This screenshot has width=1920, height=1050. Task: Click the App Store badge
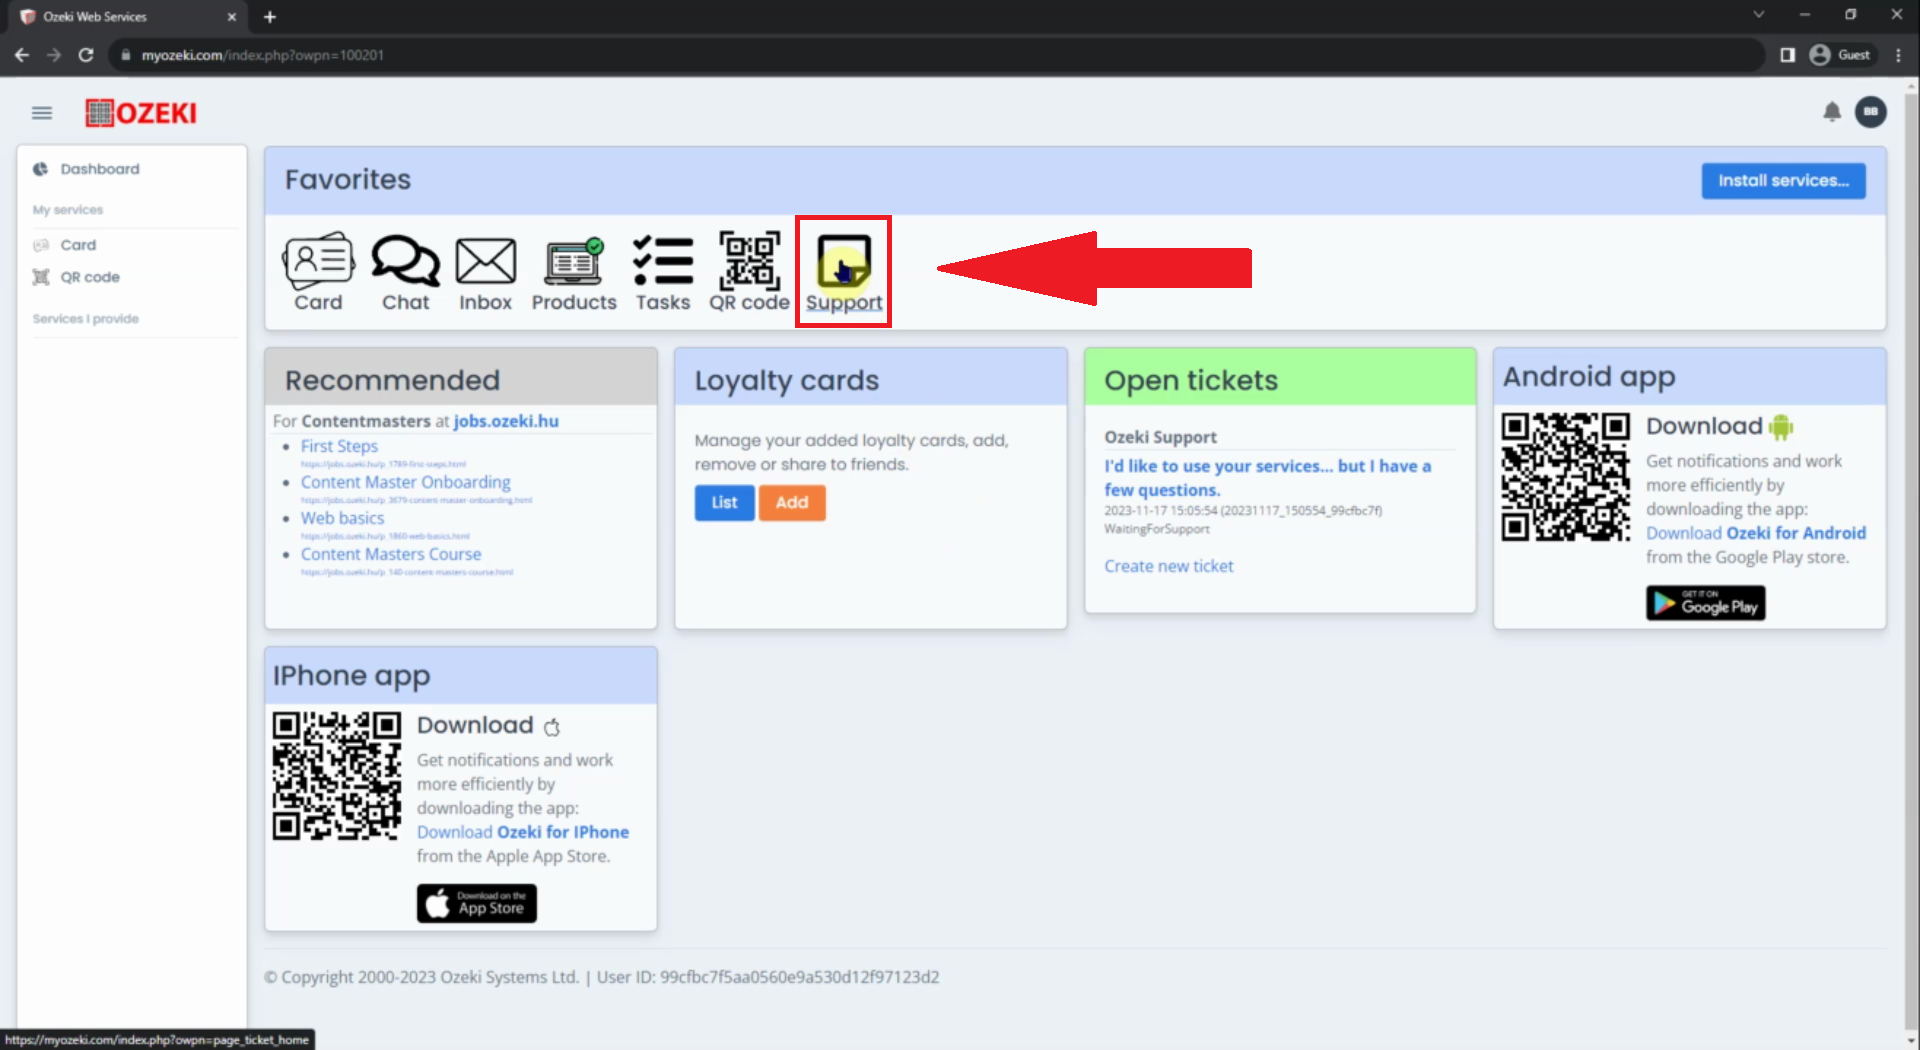(477, 903)
